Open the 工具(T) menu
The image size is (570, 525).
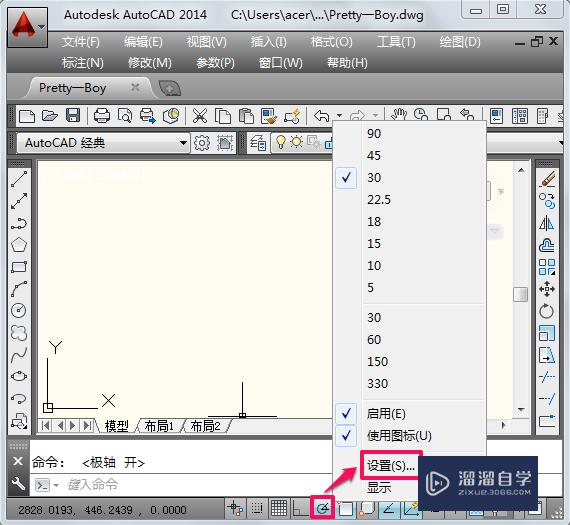tap(396, 42)
